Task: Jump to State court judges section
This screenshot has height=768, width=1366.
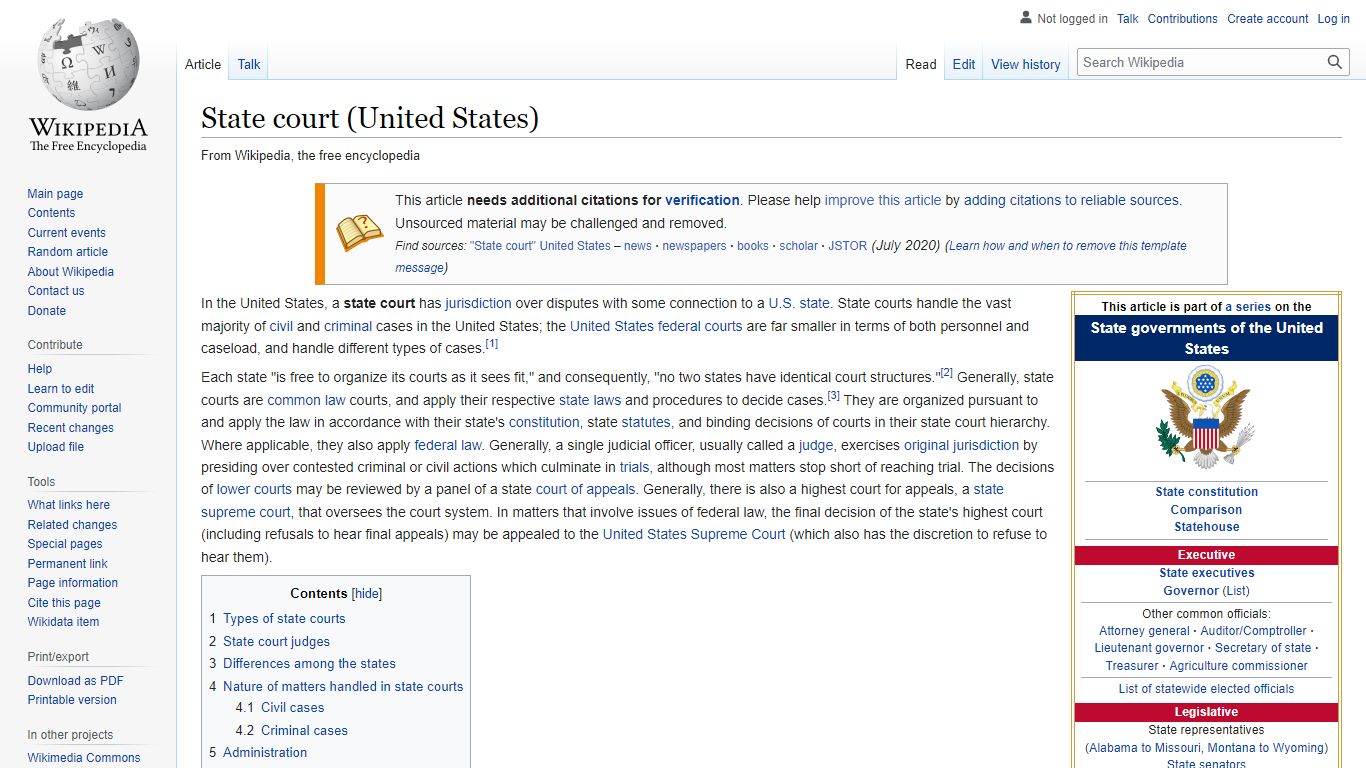Action: (276, 642)
